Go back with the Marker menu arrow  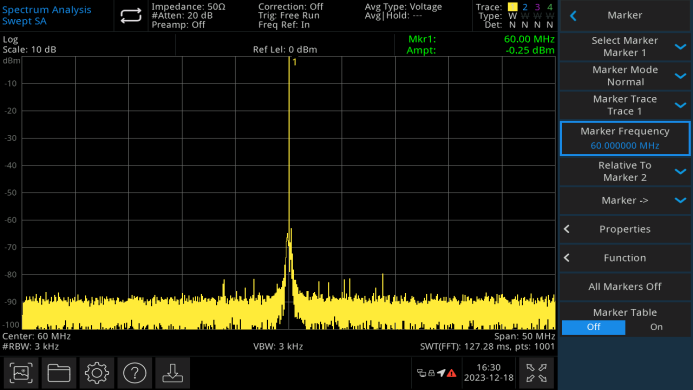click(573, 16)
